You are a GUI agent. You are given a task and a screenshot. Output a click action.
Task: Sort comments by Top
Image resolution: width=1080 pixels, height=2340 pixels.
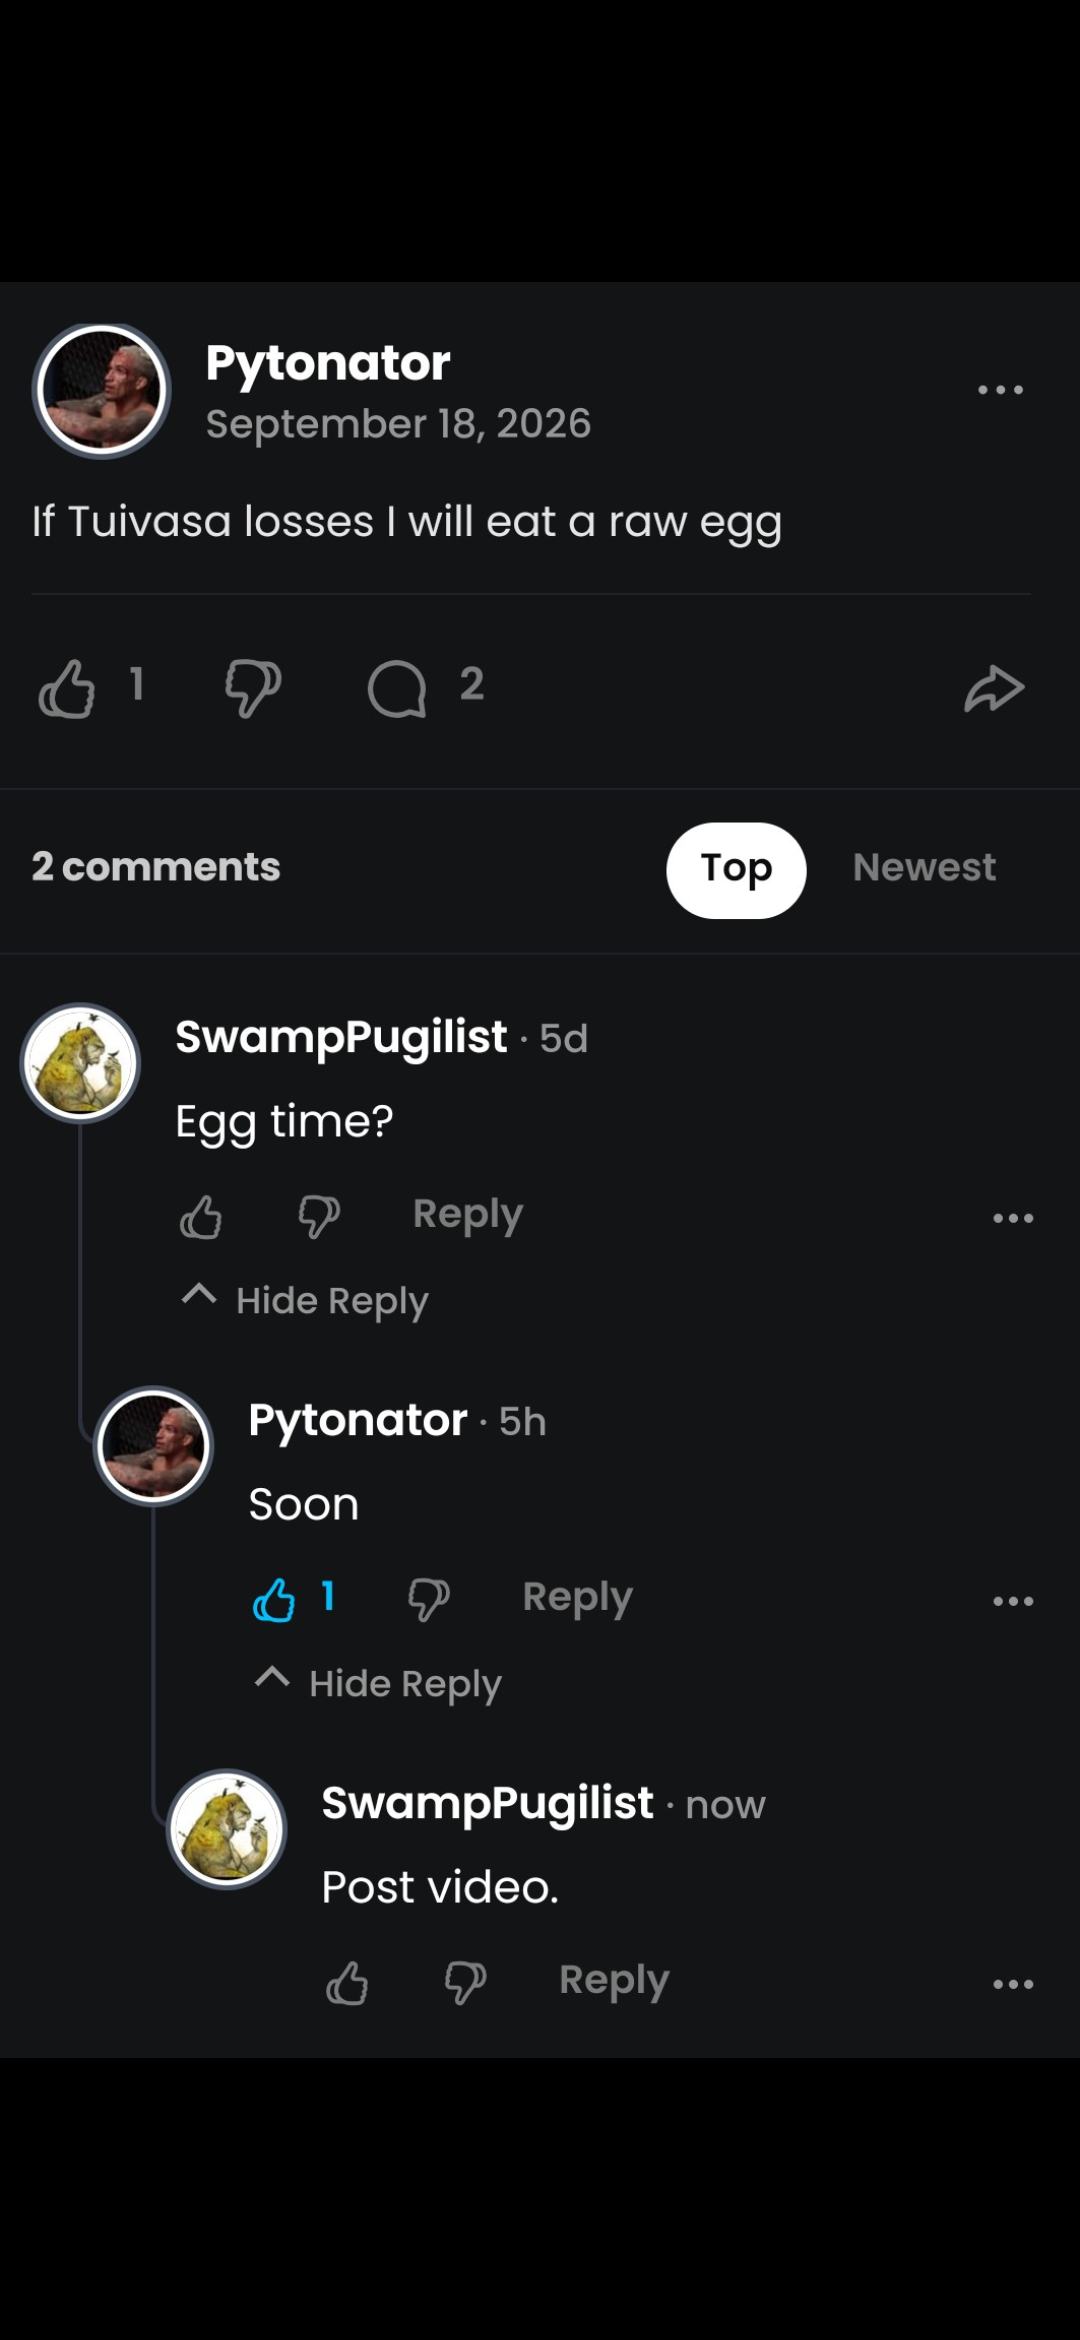point(736,870)
